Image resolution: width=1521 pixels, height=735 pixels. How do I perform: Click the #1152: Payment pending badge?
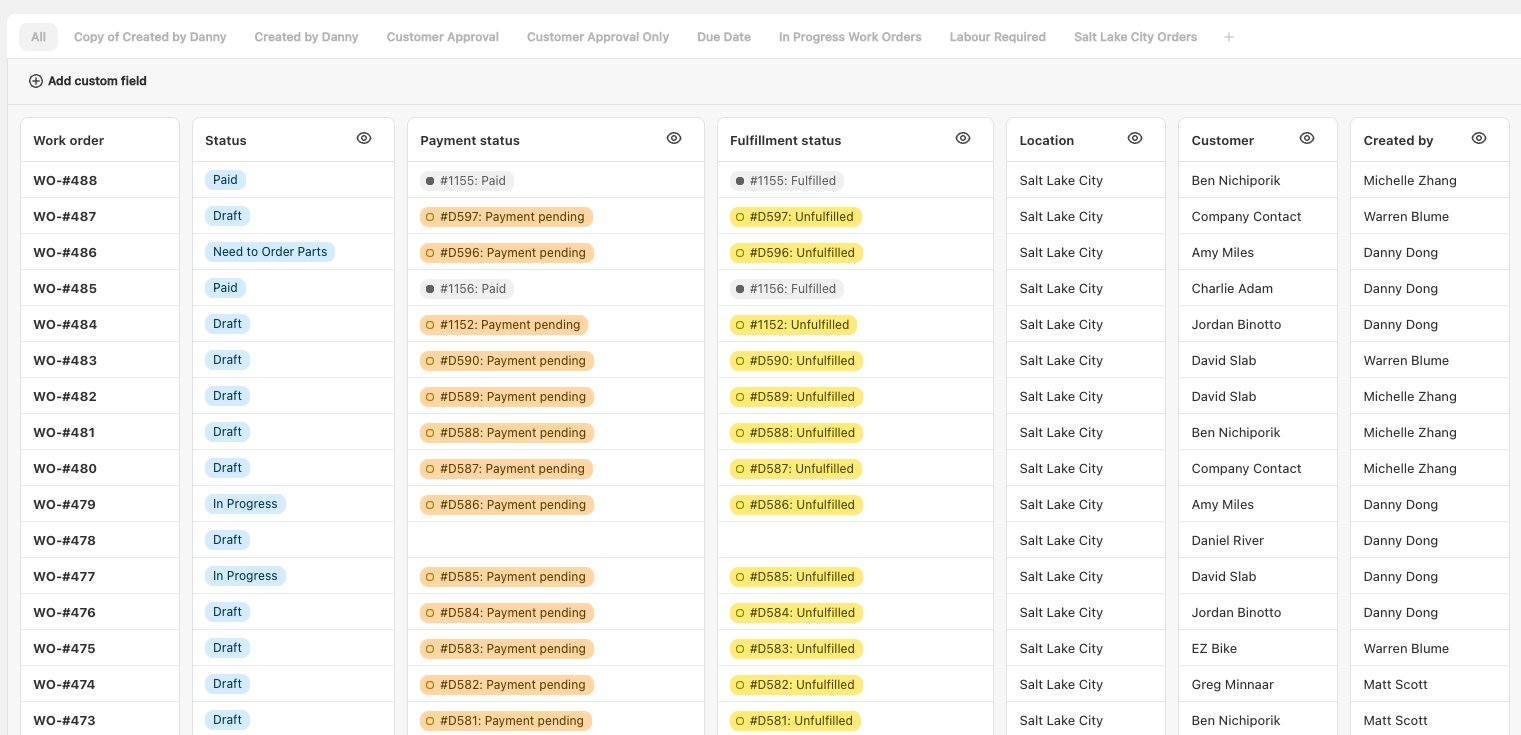pyautogui.click(x=503, y=325)
